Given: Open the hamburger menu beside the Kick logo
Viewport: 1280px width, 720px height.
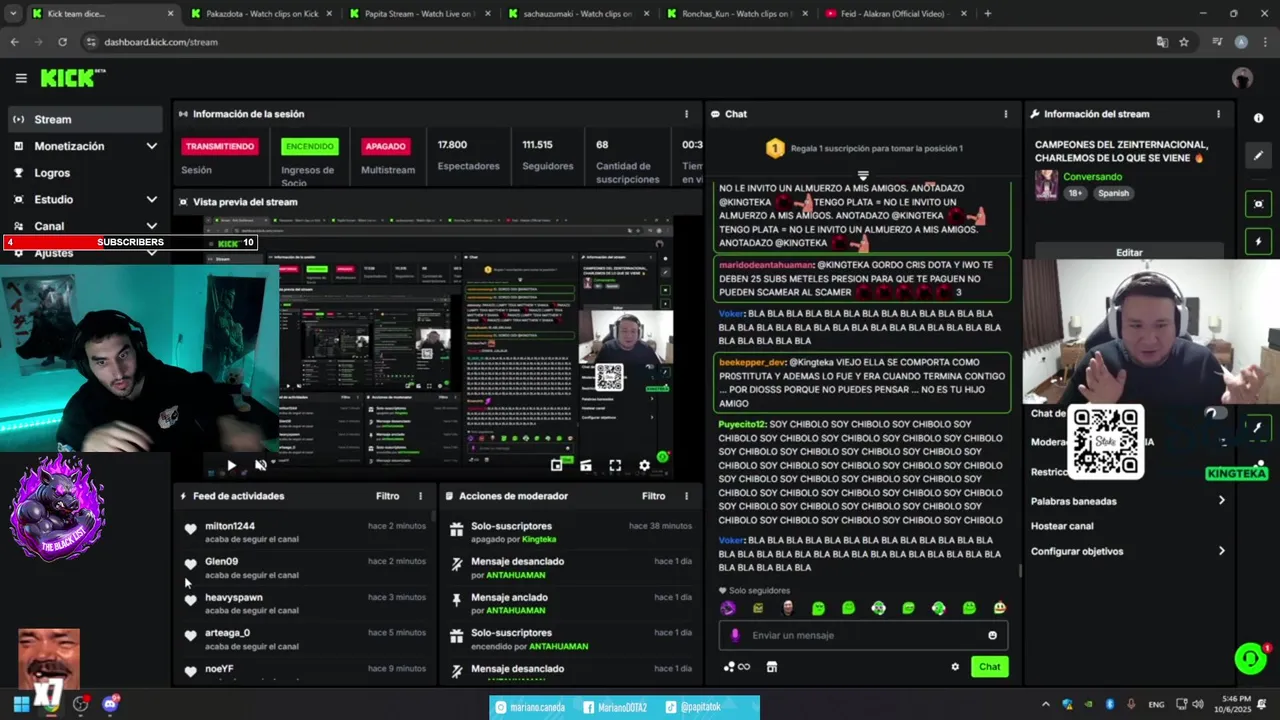Looking at the screenshot, I should point(21,78).
